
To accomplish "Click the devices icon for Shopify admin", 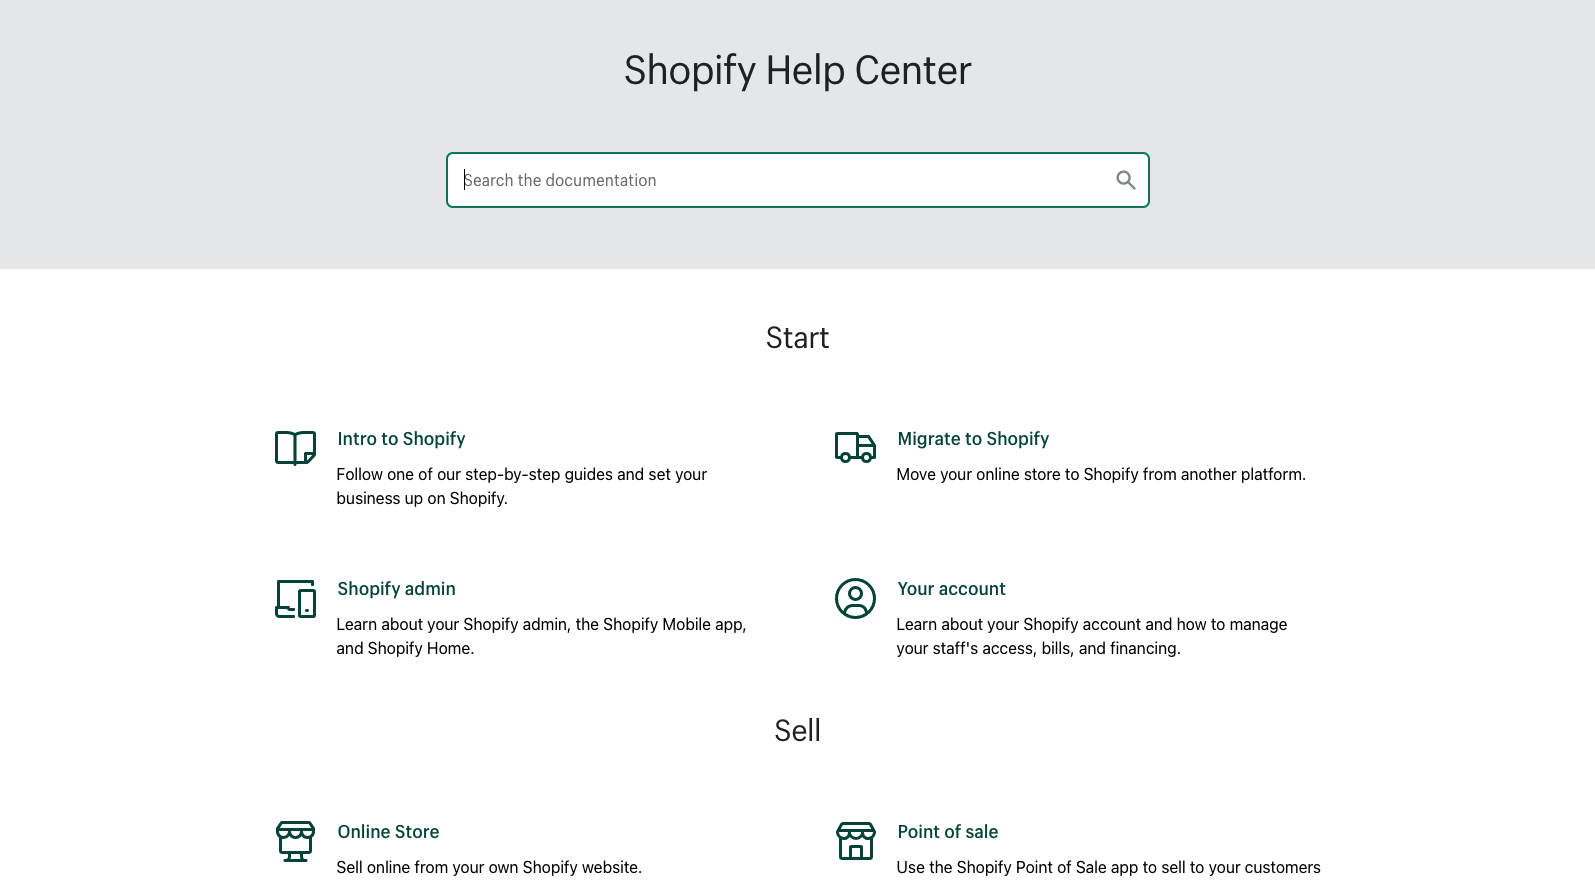I will coord(295,598).
